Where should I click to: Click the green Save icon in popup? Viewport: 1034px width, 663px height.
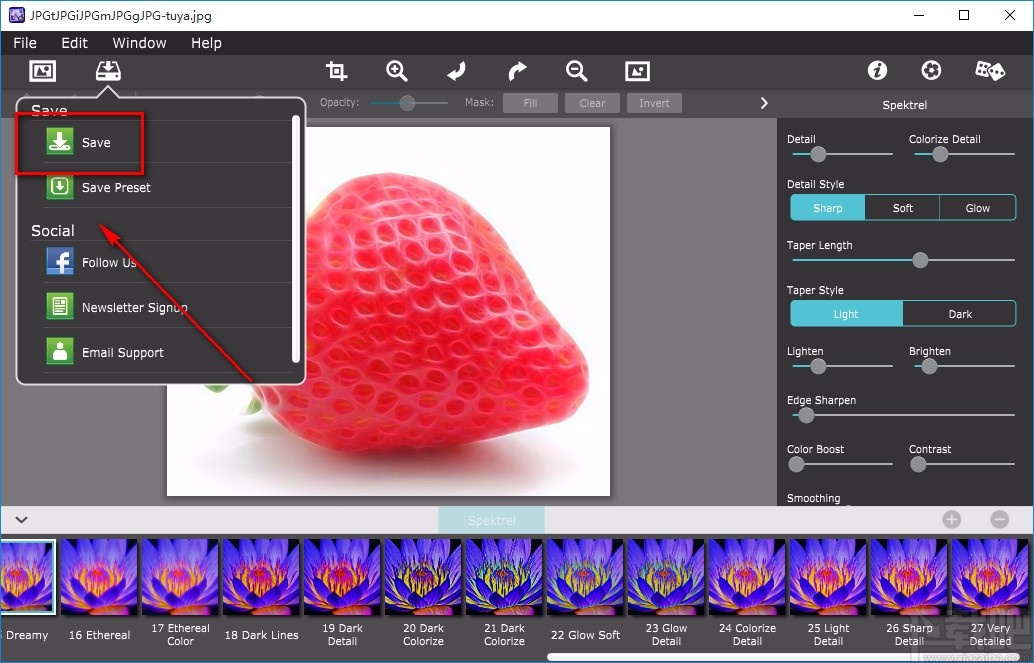pyautogui.click(x=60, y=141)
